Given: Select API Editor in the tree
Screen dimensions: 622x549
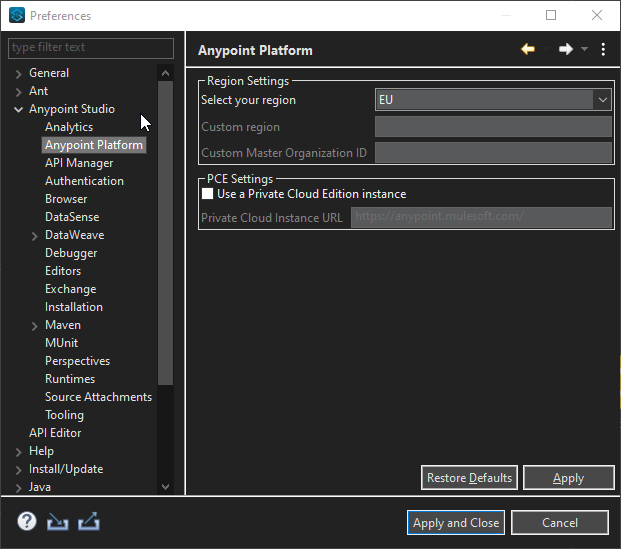Looking at the screenshot, I should coord(55,433).
